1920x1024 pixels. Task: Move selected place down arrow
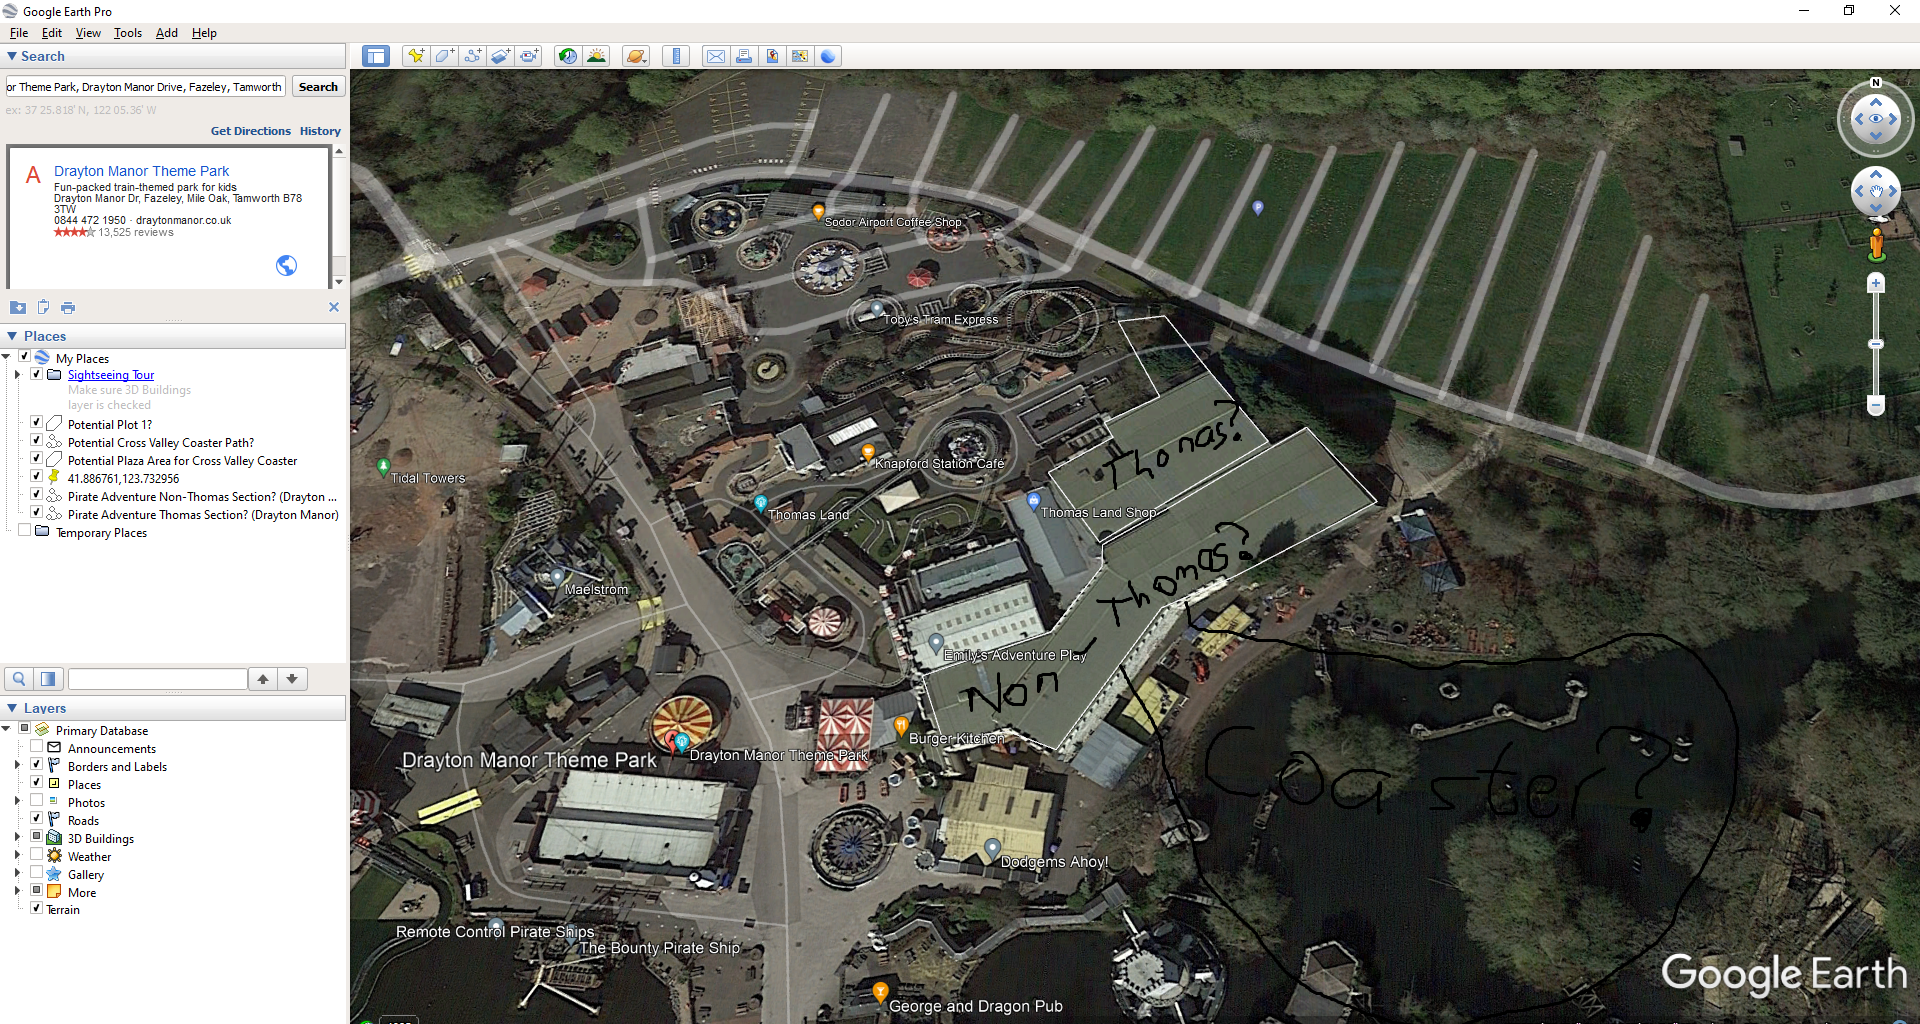292,679
